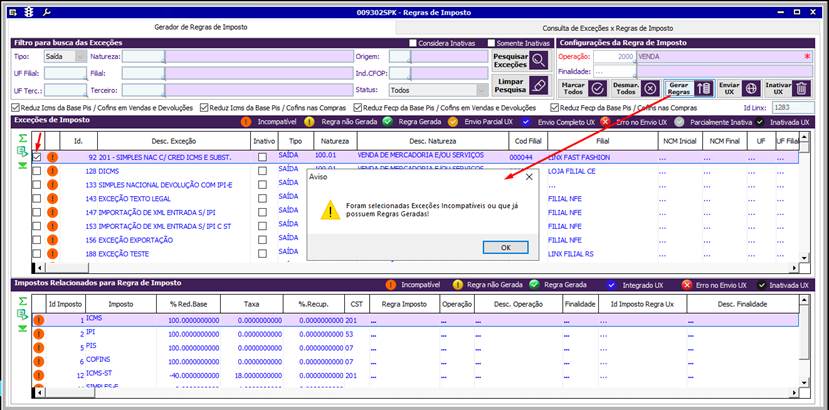Click the UF Filial input field
This screenshot has width=829, height=410.
click(66, 73)
